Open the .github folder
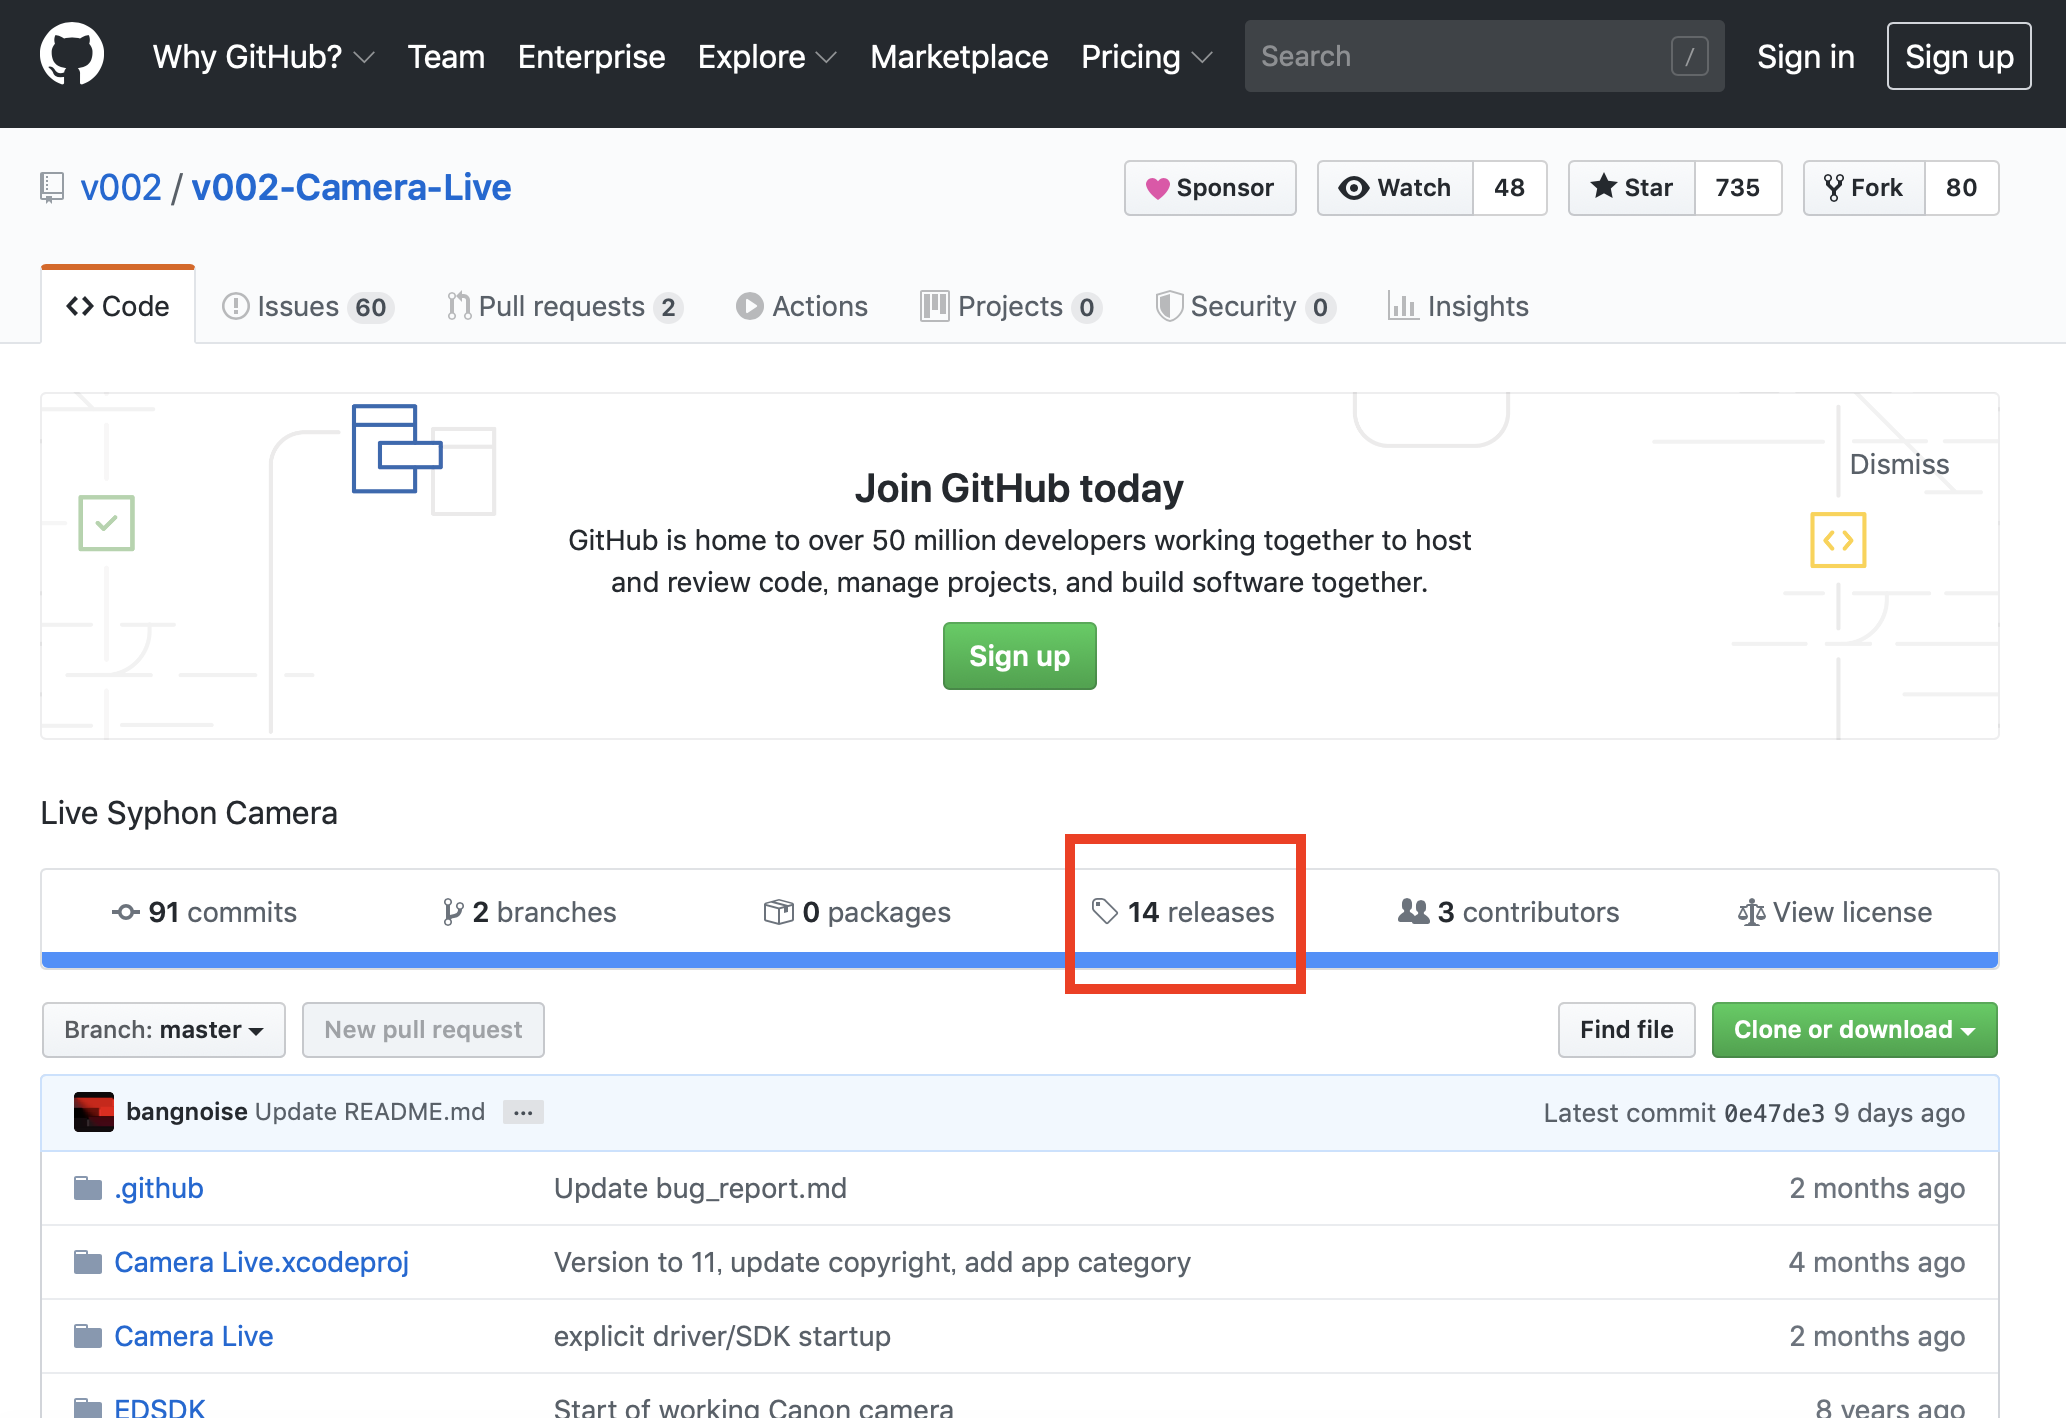Screen dimensions: 2066x1418 click(159, 1188)
